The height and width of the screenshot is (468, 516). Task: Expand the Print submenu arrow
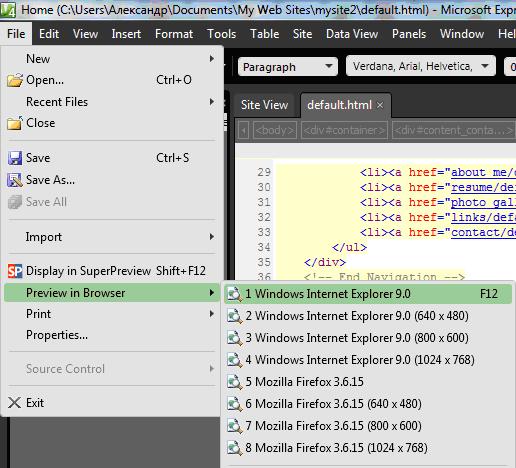point(212,314)
